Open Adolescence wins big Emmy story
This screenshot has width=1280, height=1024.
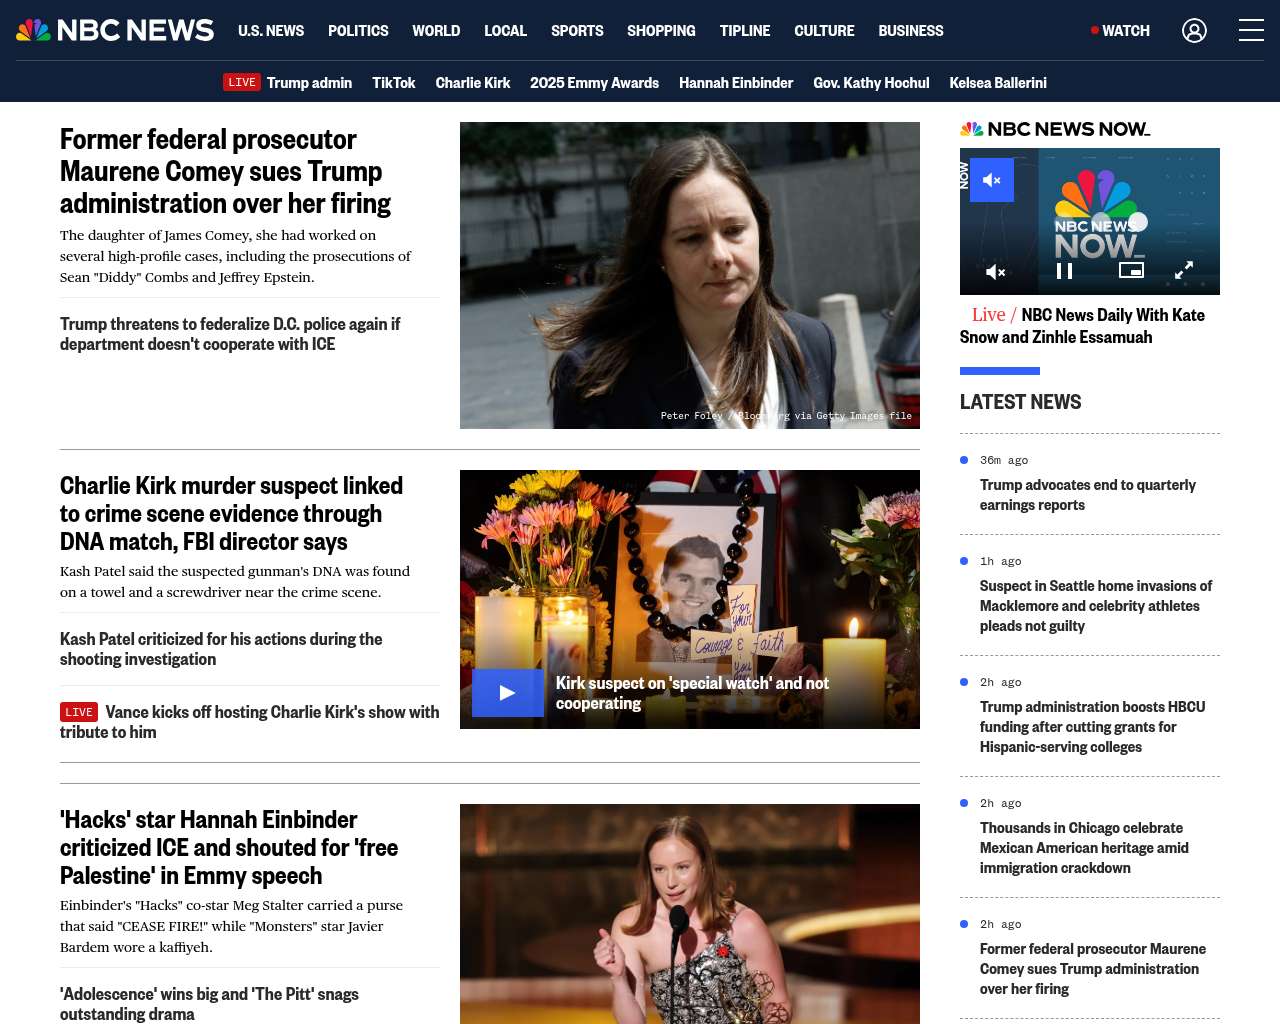click(x=209, y=1004)
